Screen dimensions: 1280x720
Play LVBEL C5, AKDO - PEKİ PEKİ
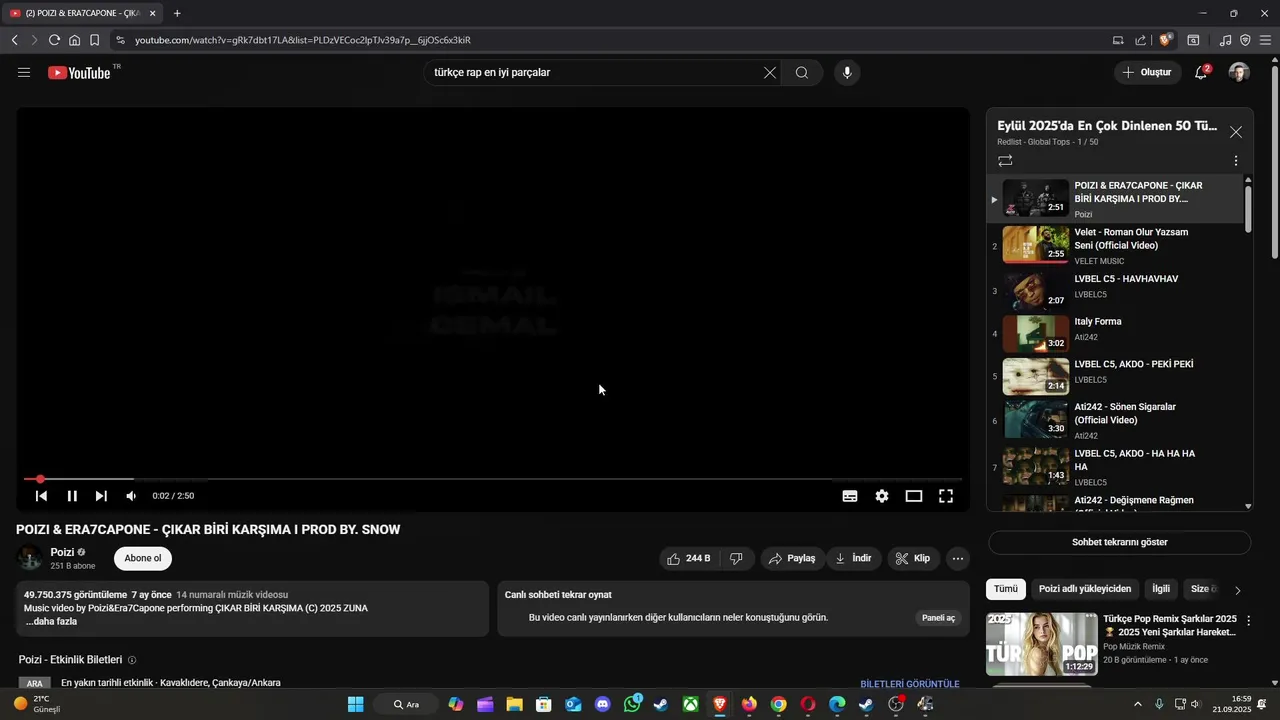1117,375
